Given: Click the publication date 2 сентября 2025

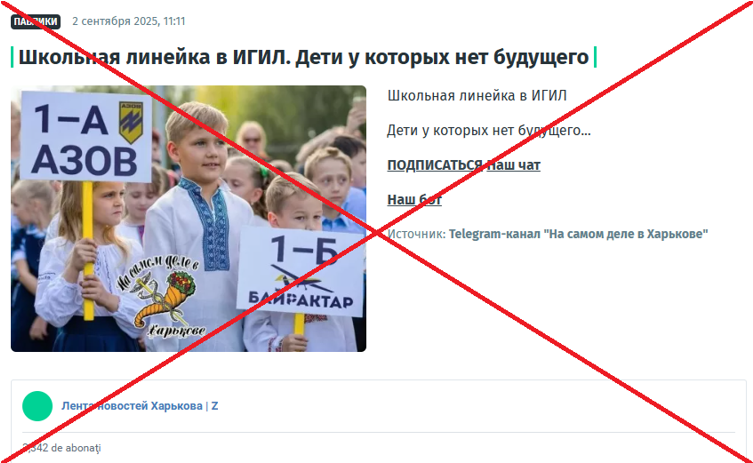Looking at the screenshot, I should [129, 22].
